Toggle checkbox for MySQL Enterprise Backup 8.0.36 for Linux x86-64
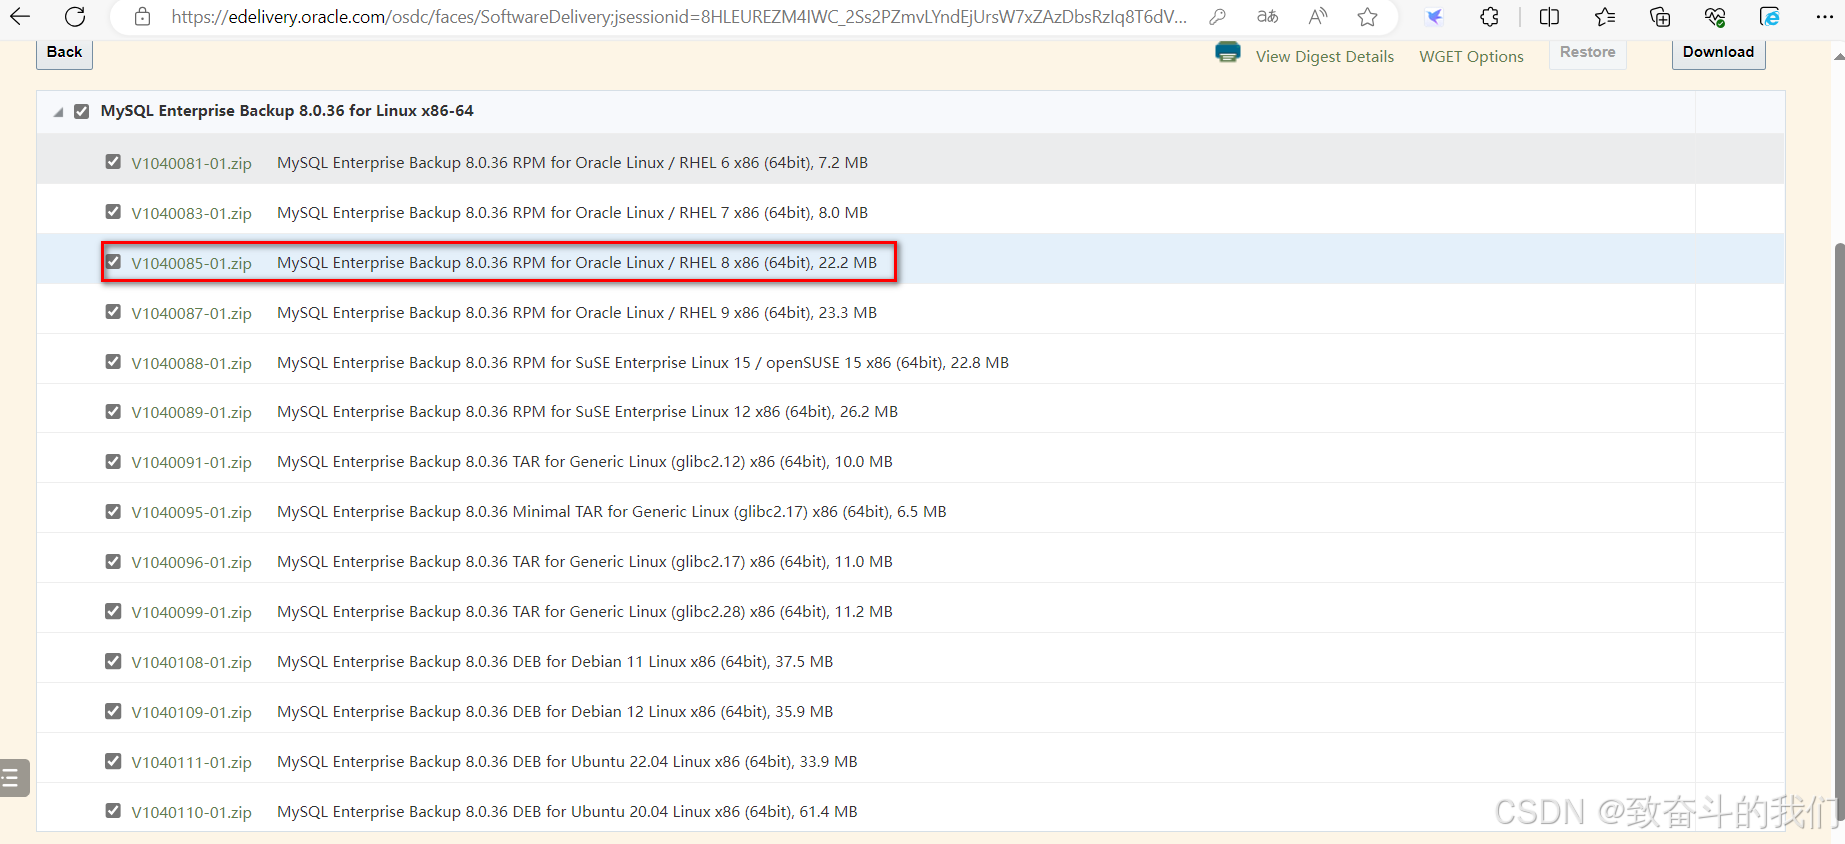The height and width of the screenshot is (844, 1845). tap(82, 111)
